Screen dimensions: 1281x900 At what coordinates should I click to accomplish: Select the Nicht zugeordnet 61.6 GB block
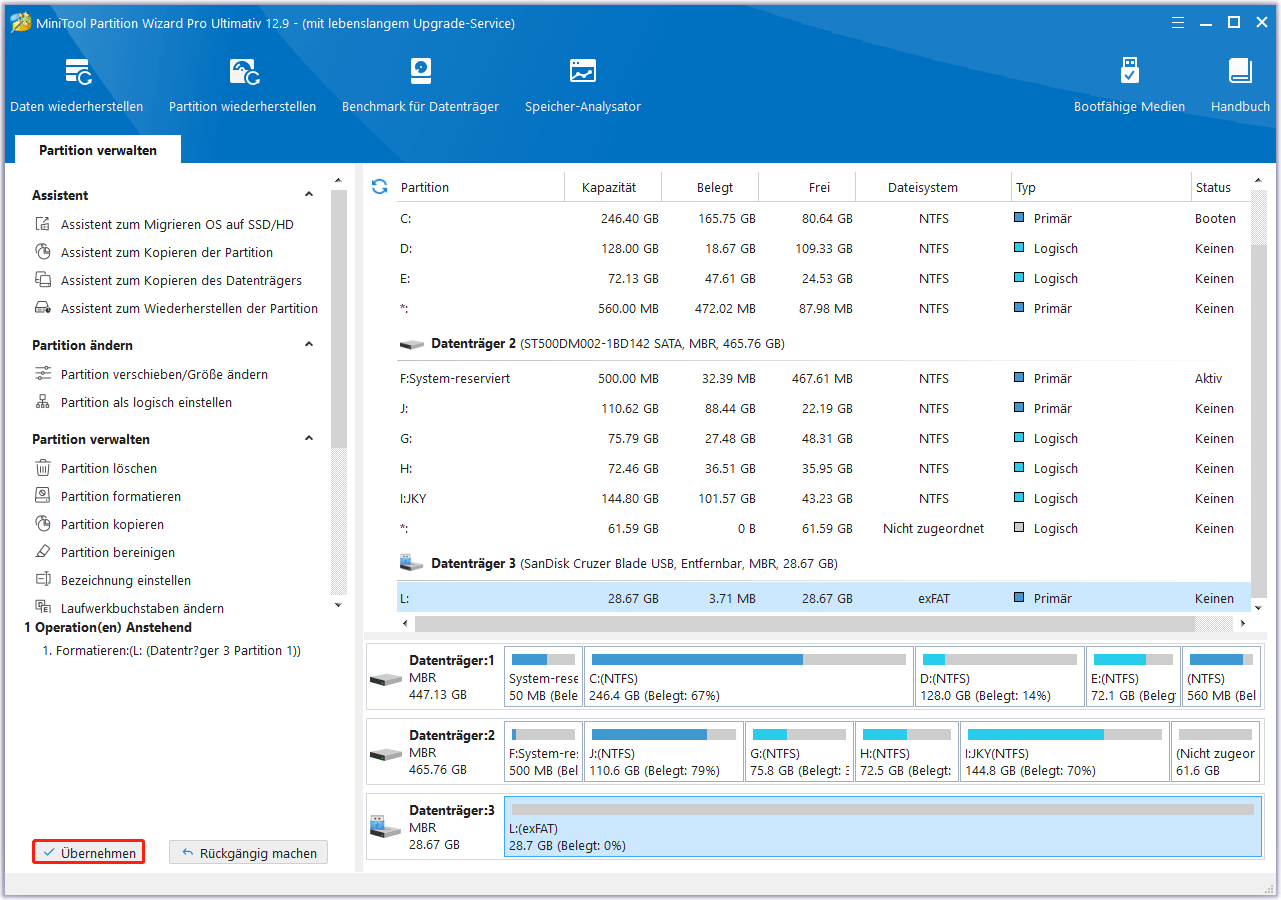(x=1215, y=753)
